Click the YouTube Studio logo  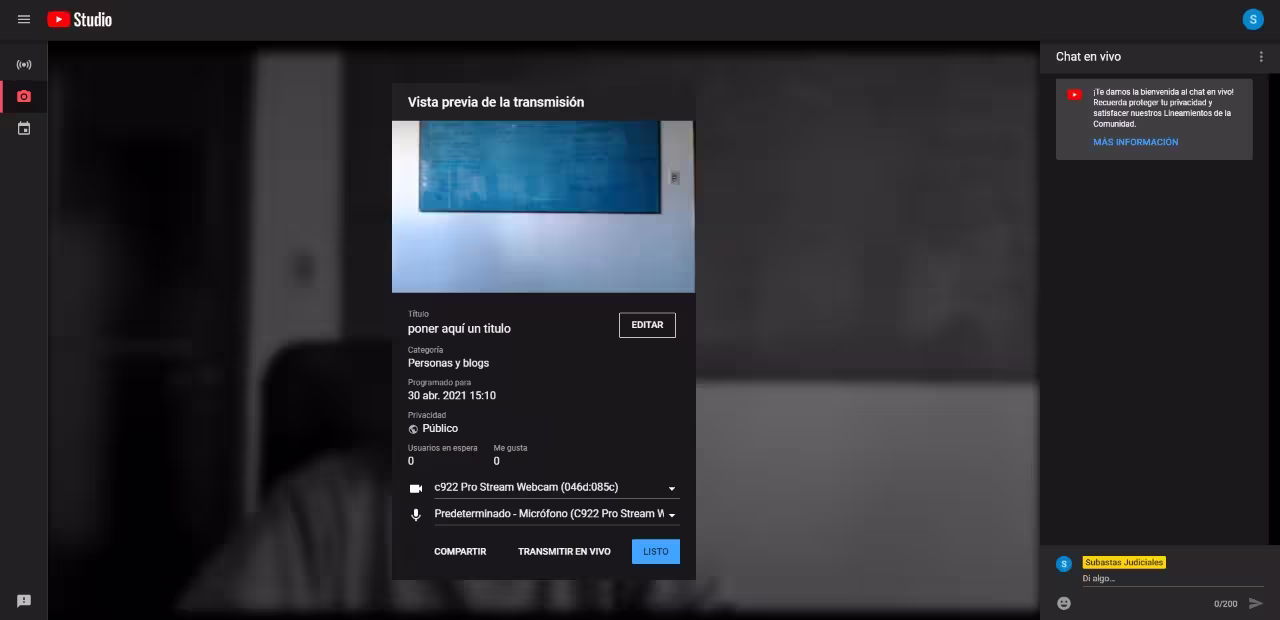tap(80, 19)
